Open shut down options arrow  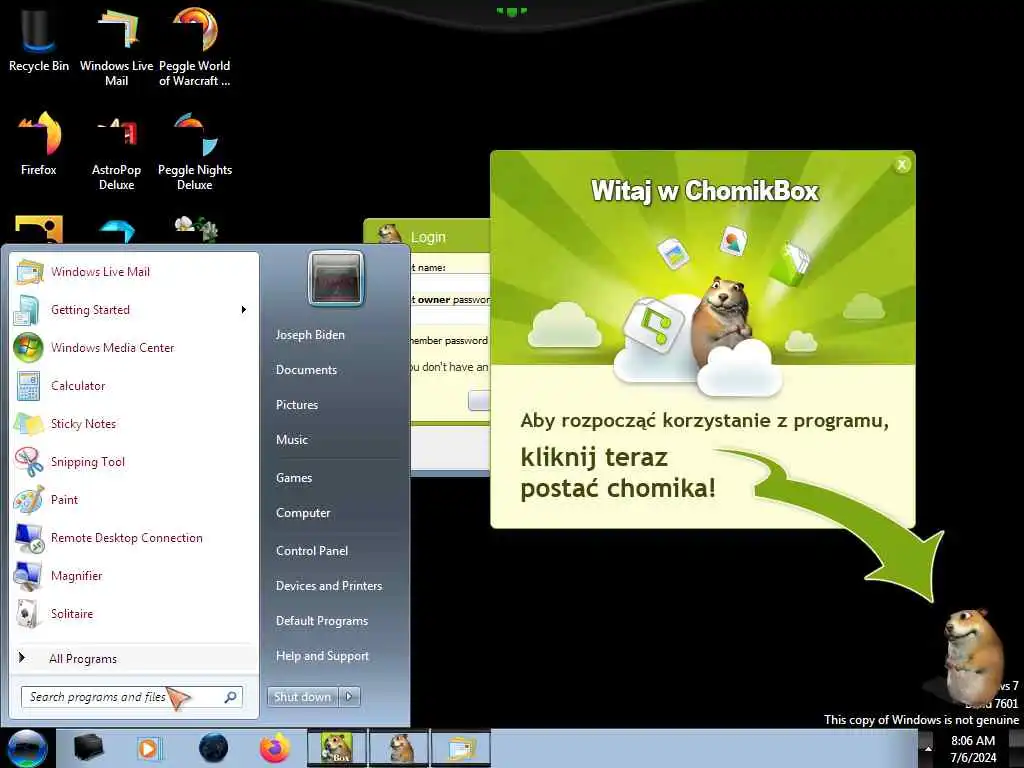349,697
